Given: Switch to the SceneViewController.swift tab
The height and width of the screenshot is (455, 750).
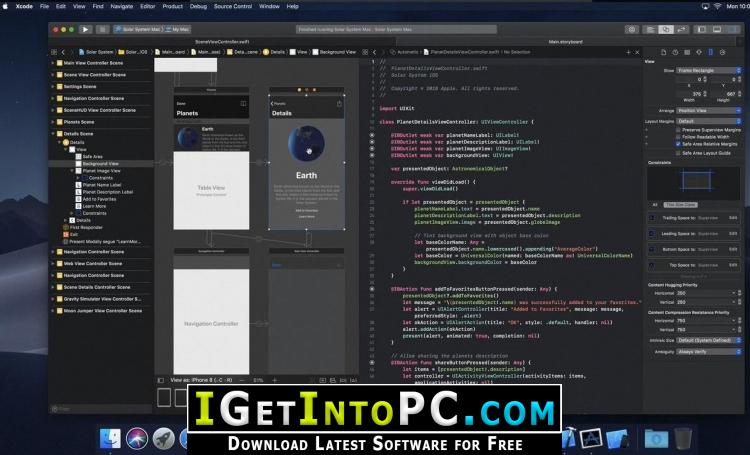Looking at the screenshot, I should pos(222,42).
